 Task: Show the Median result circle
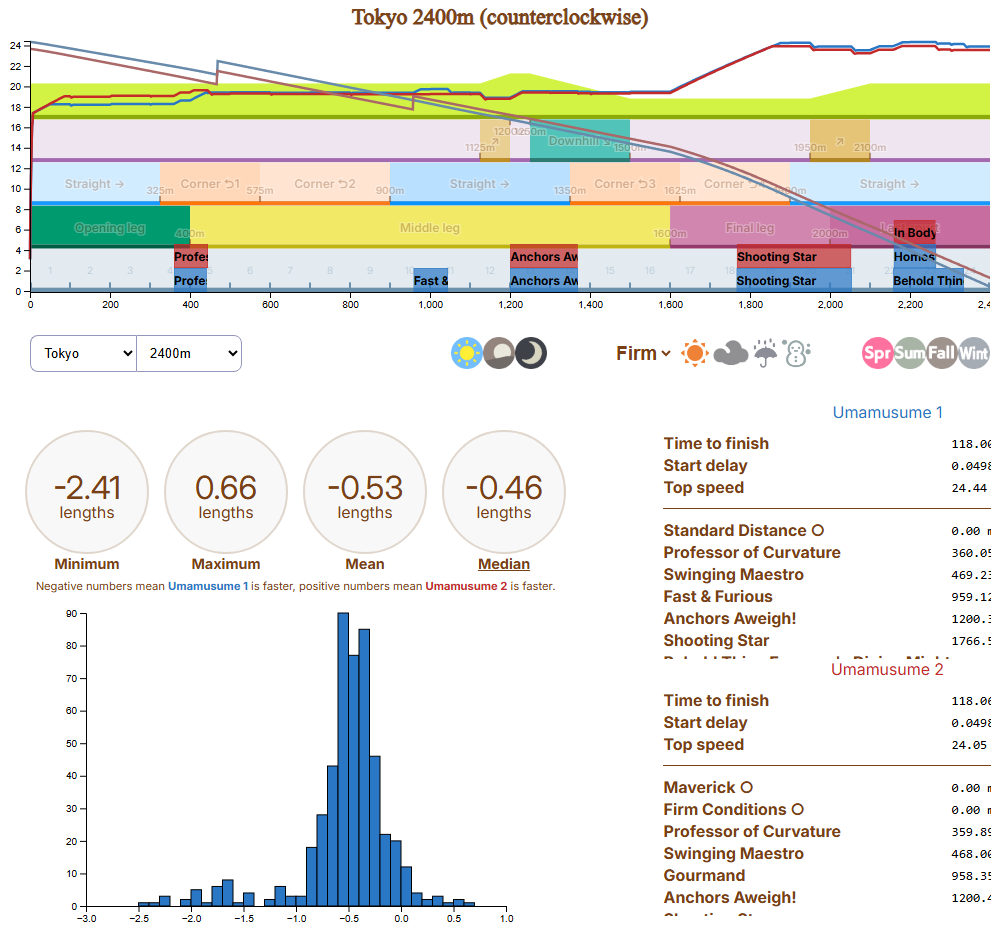[x=504, y=492]
